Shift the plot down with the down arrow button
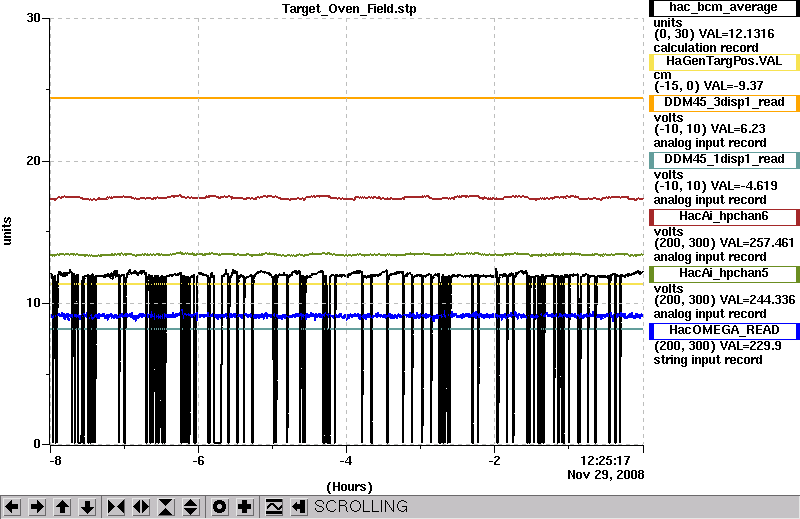 click(87, 507)
